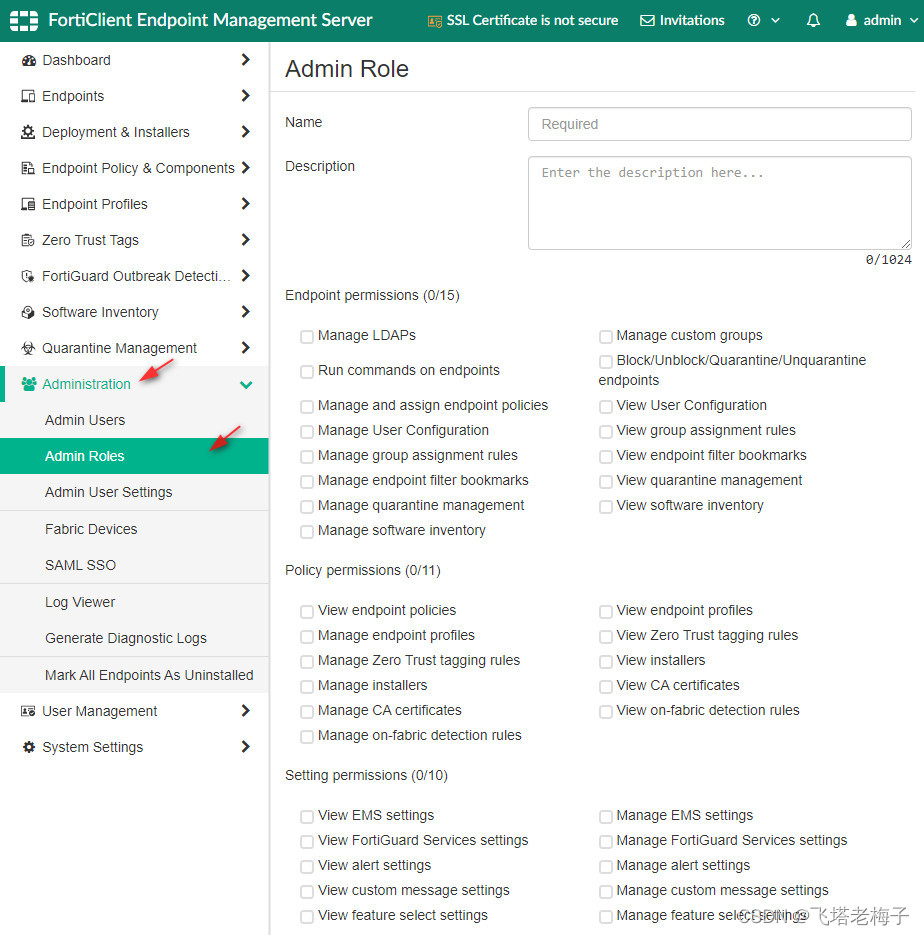Check Block/Unblock/Quarantine/Unquarantine endpoints
This screenshot has width=924, height=935.
pos(606,362)
